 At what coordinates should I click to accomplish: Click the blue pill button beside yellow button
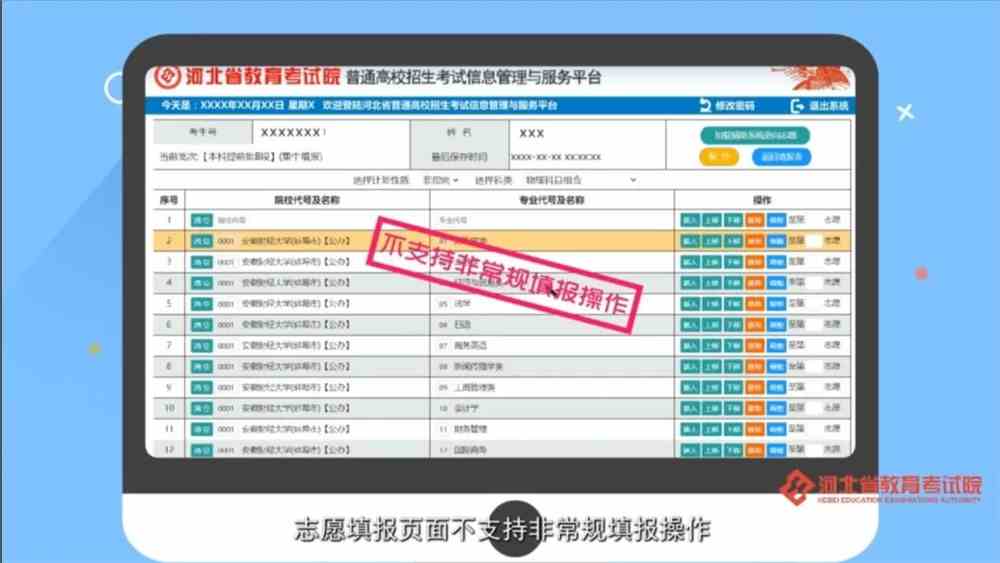(x=781, y=157)
